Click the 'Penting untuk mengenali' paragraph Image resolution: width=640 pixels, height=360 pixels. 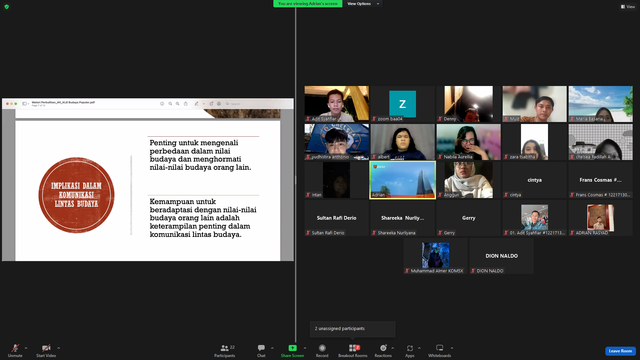pyautogui.click(x=200, y=155)
